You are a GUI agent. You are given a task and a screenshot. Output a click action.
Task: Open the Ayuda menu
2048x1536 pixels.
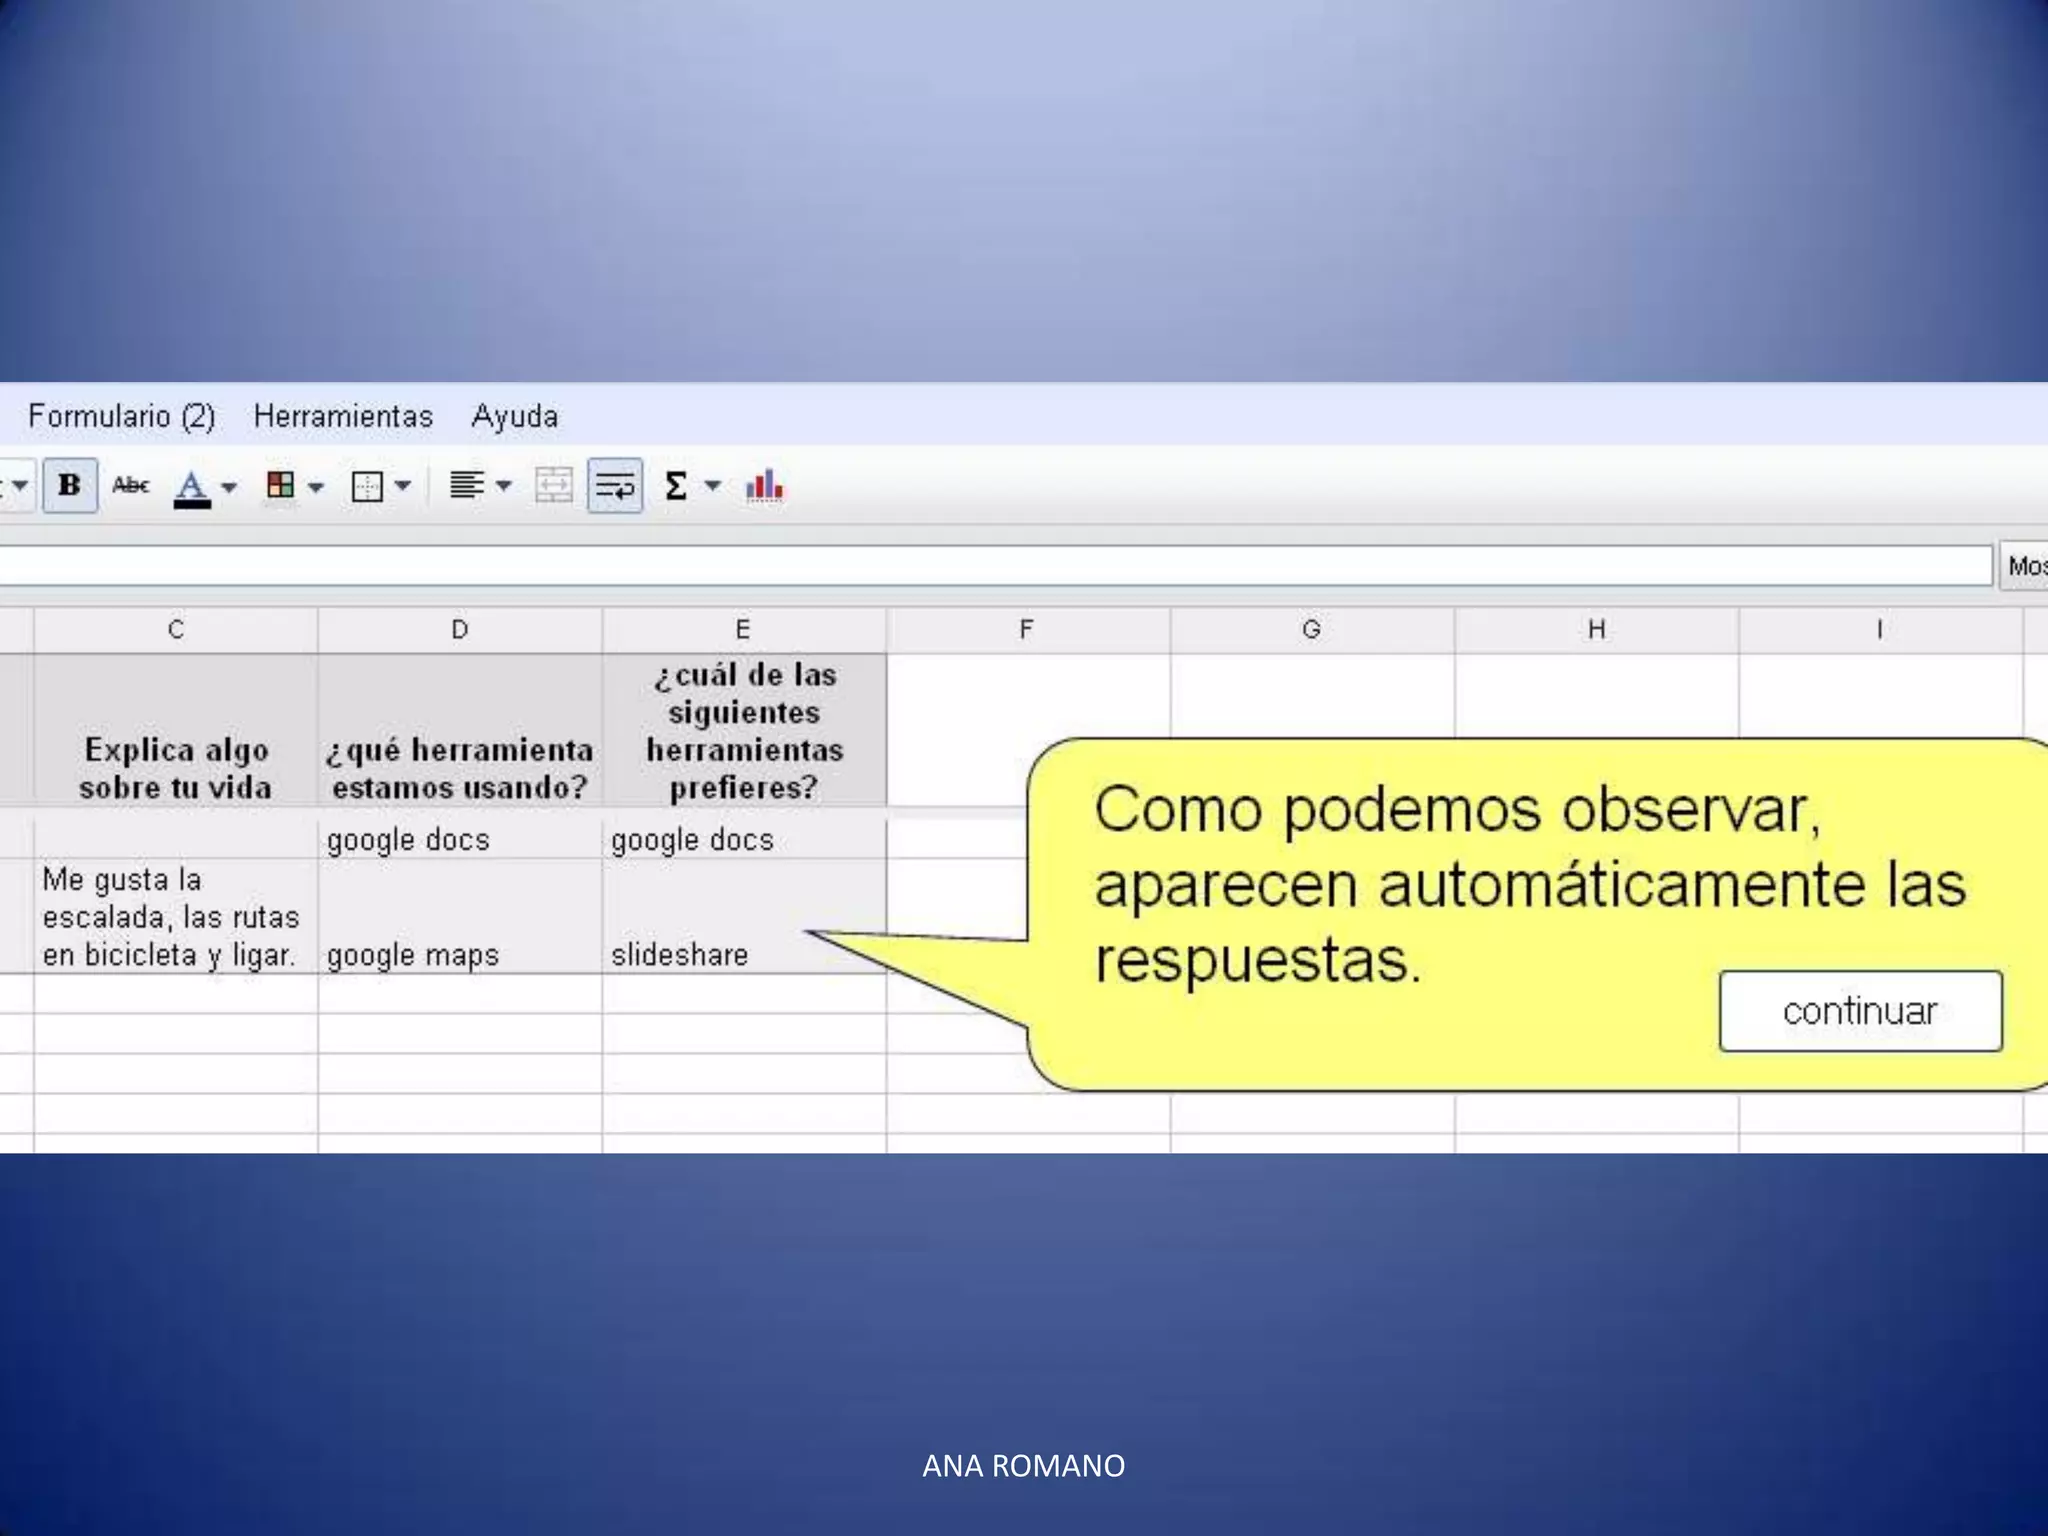[x=514, y=416]
